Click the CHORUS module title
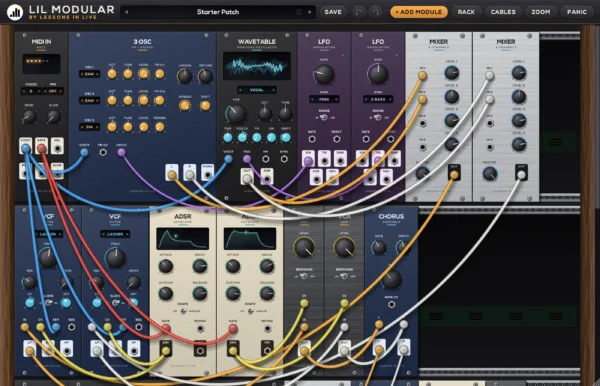The height and width of the screenshot is (386, 600). [x=391, y=216]
